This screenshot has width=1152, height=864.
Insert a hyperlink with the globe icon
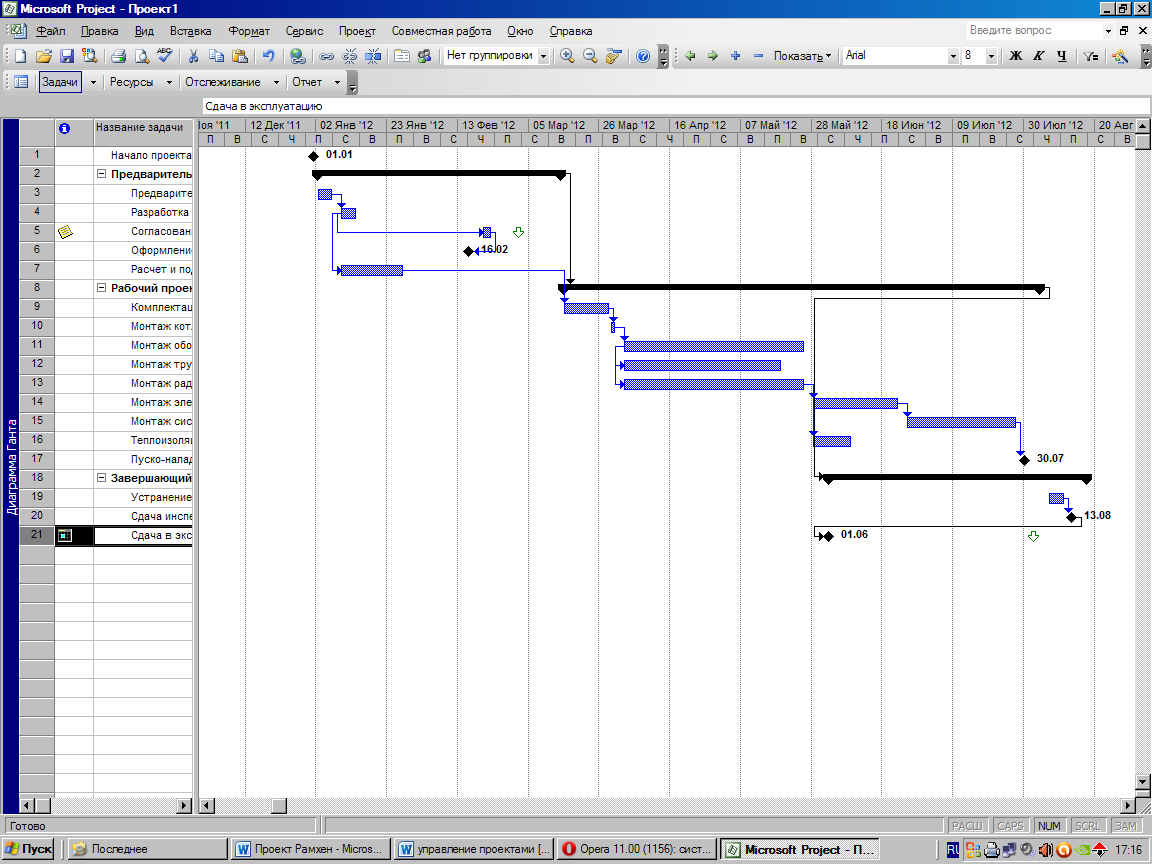point(298,56)
